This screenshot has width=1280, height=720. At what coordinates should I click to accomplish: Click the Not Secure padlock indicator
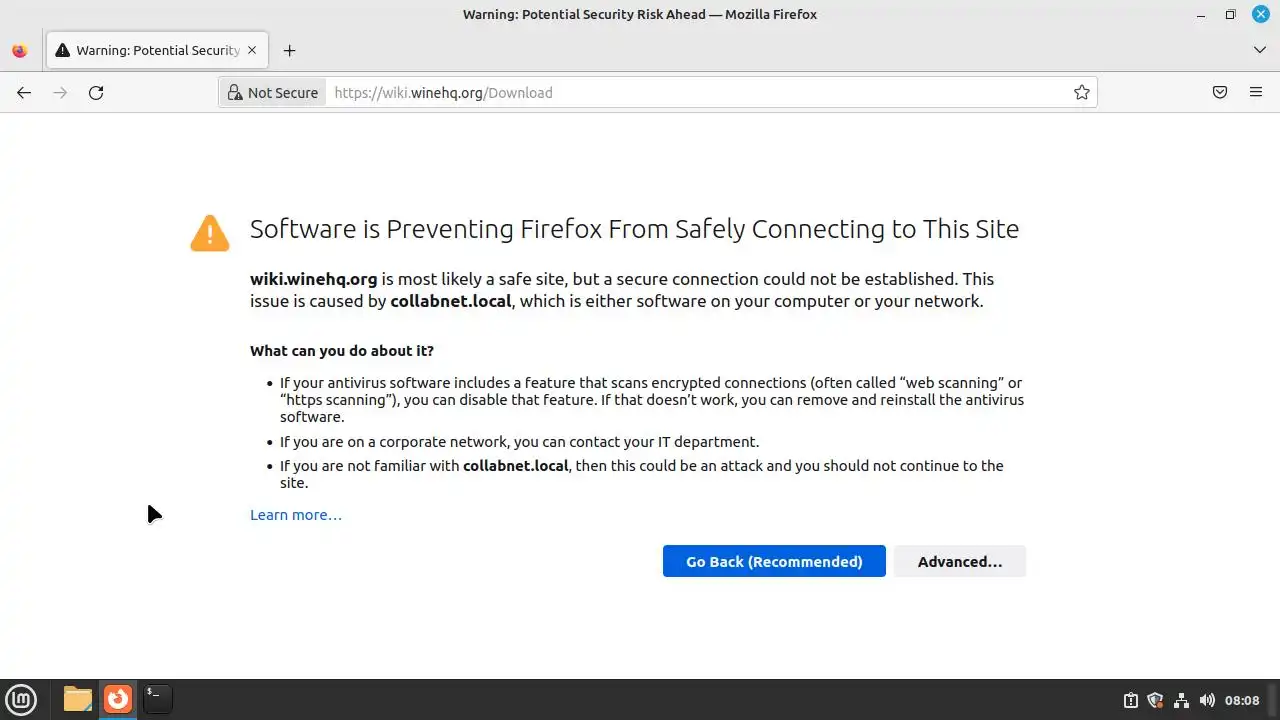coord(273,93)
